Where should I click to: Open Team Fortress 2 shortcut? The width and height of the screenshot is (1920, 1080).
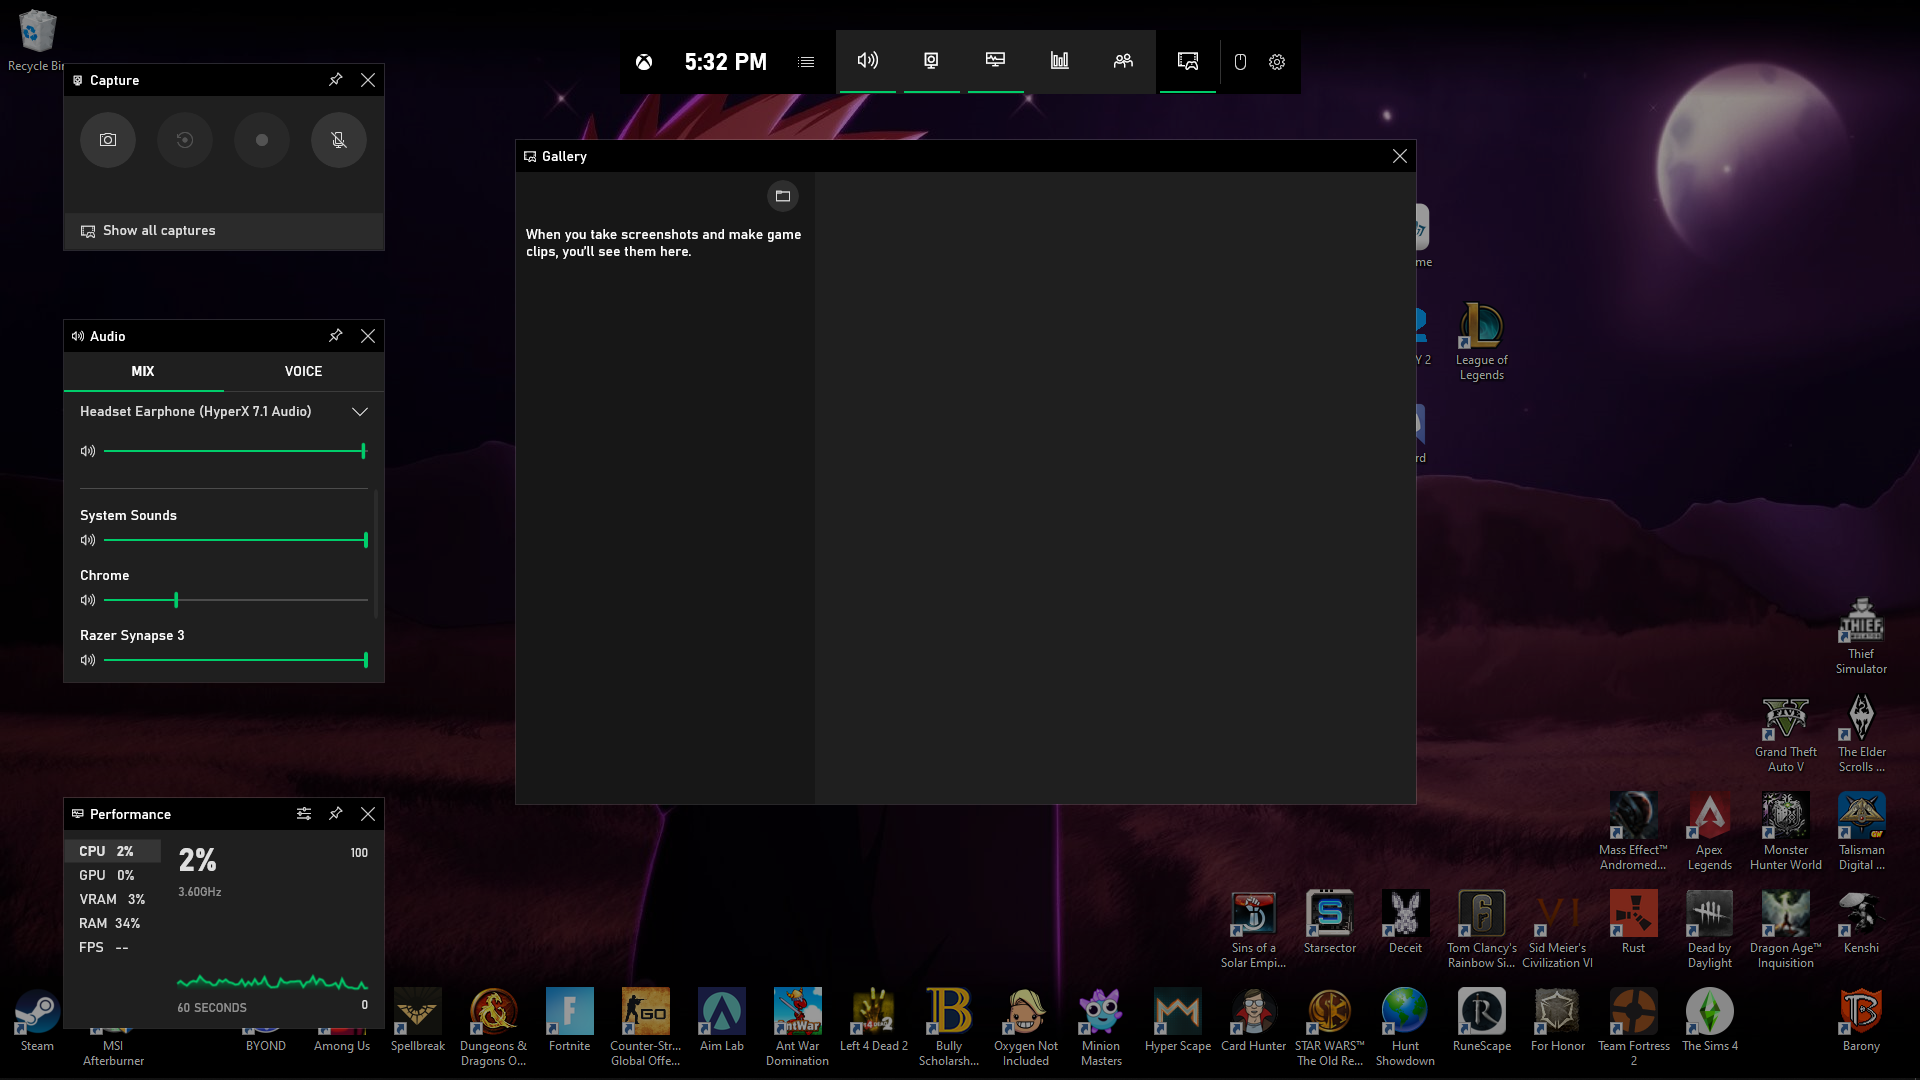1633,1028
